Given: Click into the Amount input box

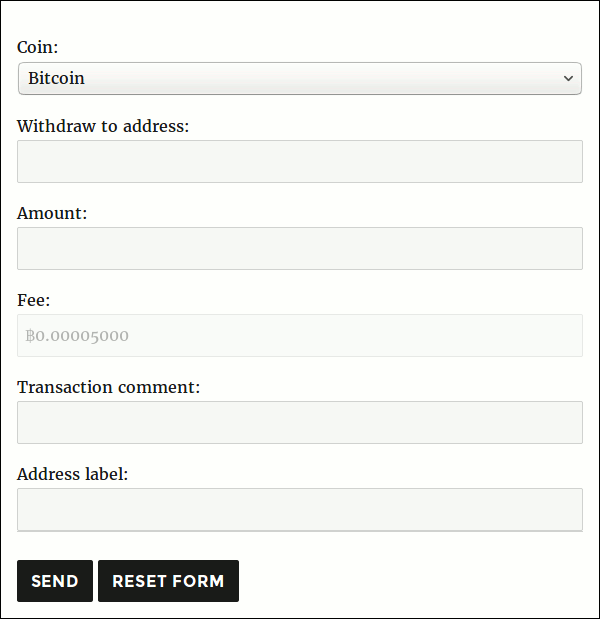Looking at the screenshot, I should [x=299, y=248].
